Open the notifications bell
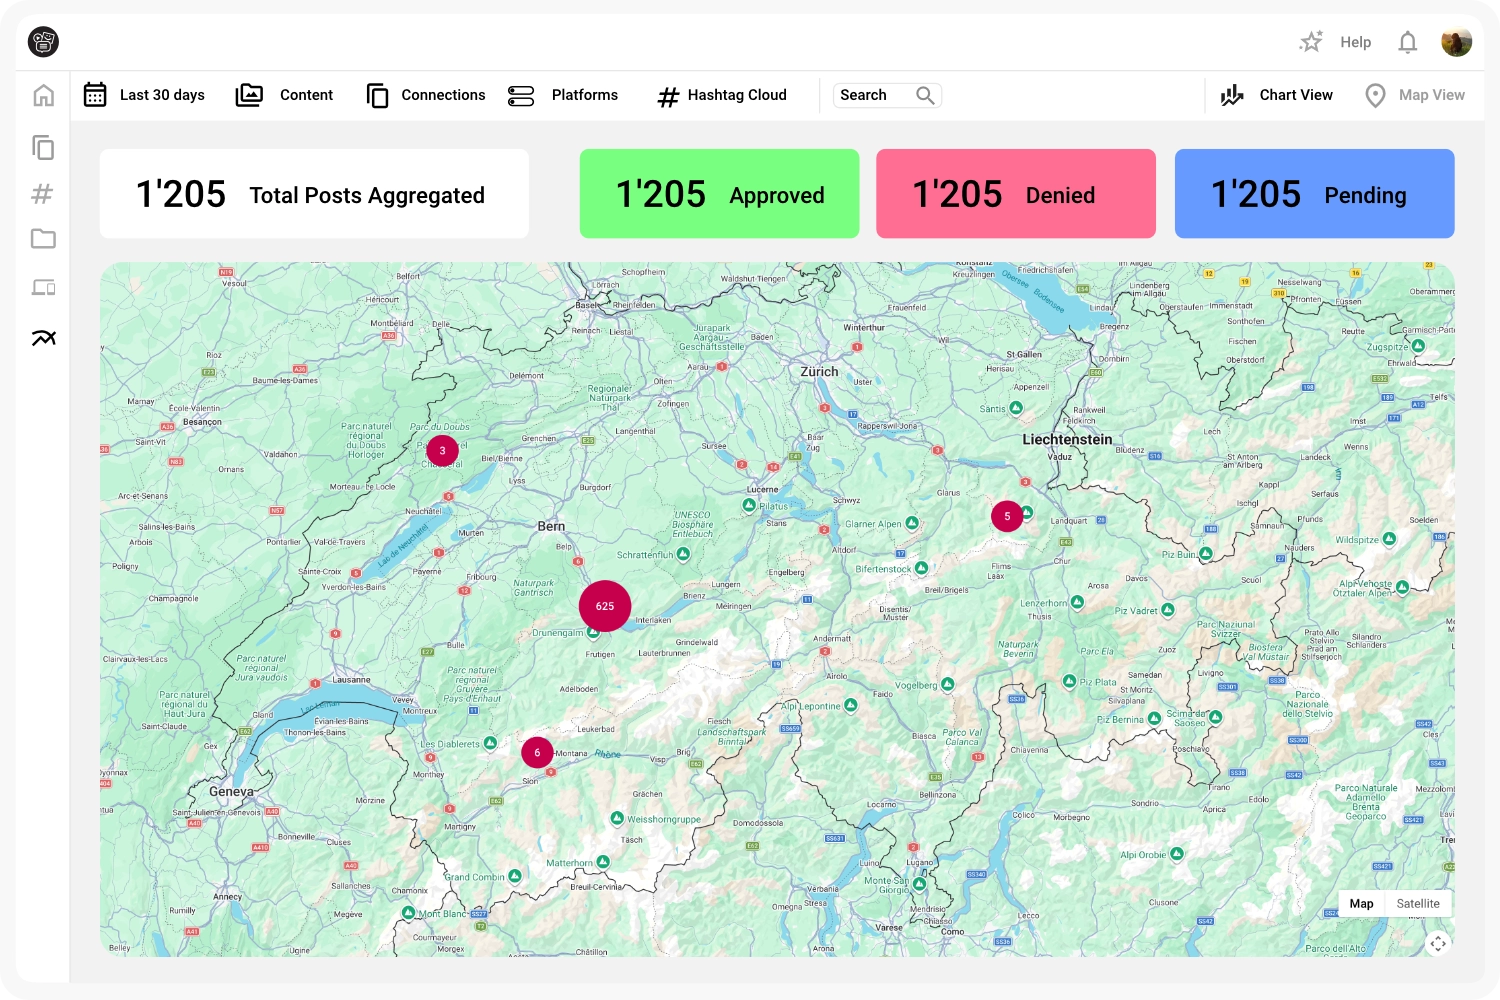The height and width of the screenshot is (1000, 1500). coord(1407,42)
